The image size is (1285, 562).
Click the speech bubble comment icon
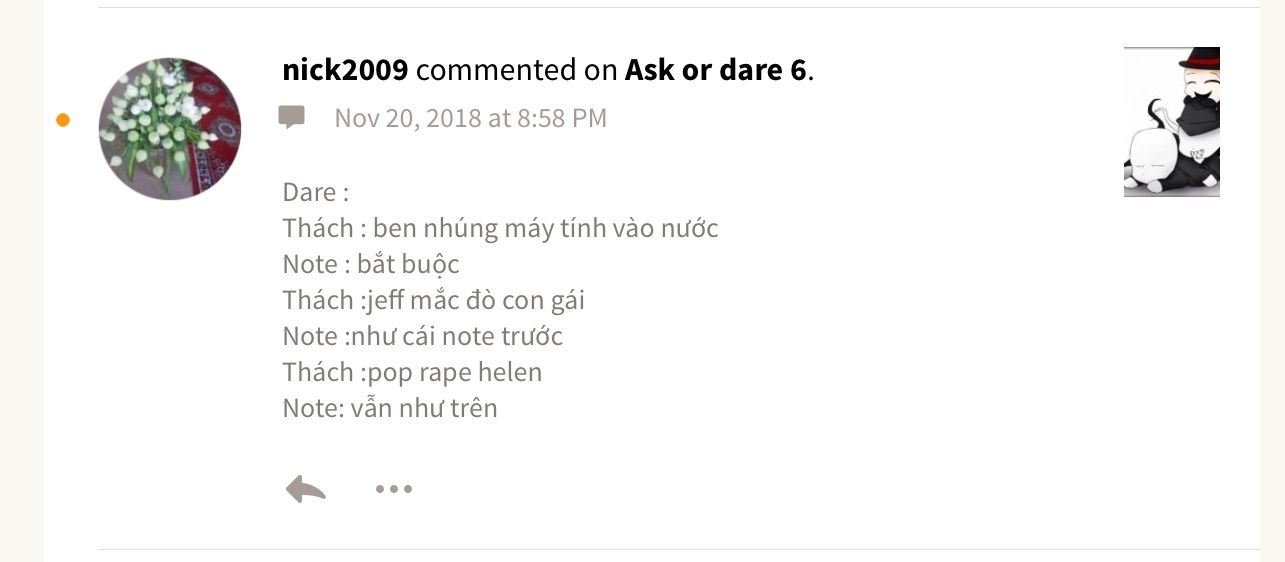(x=292, y=118)
